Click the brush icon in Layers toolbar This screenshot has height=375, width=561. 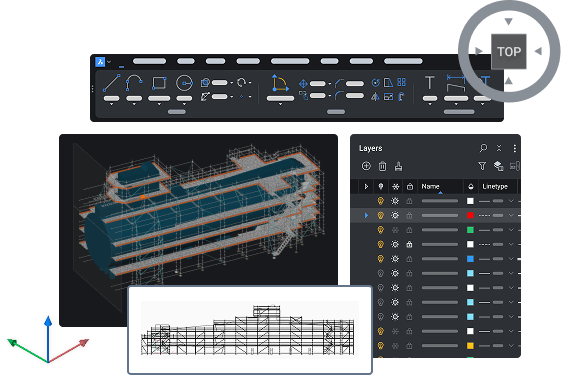click(x=398, y=166)
